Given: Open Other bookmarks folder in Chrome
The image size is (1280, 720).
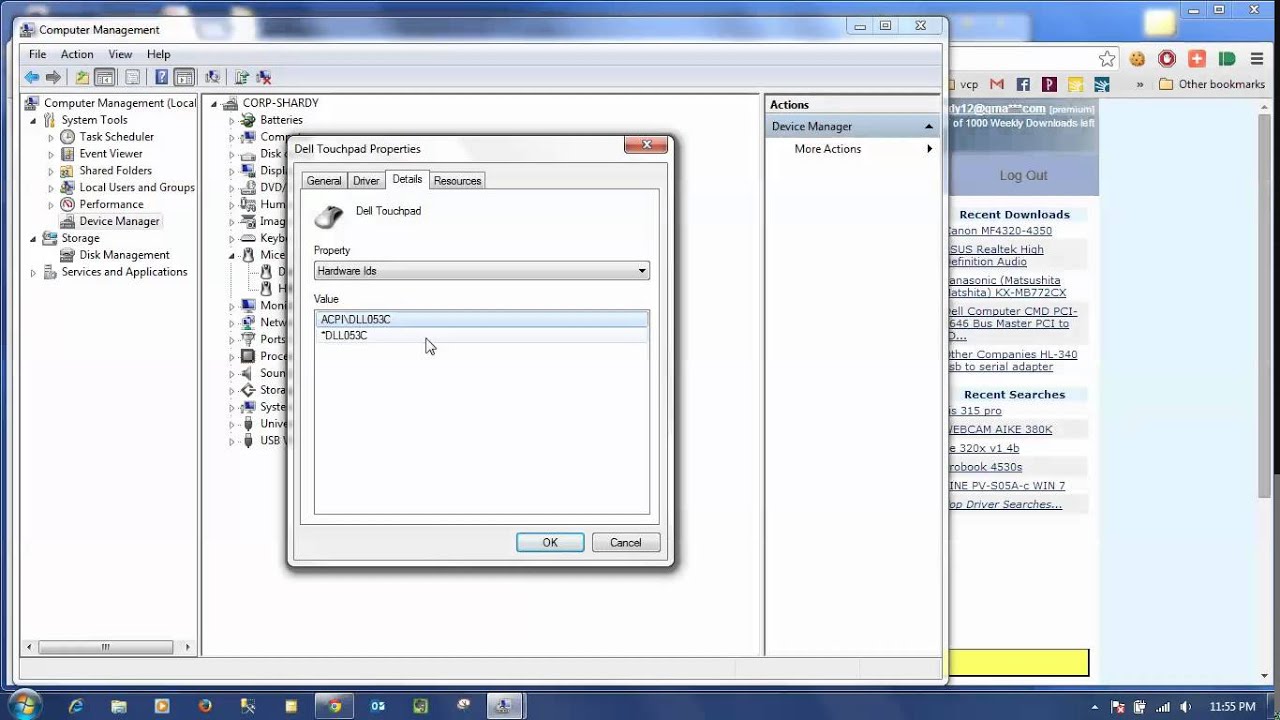Looking at the screenshot, I should tap(1212, 85).
